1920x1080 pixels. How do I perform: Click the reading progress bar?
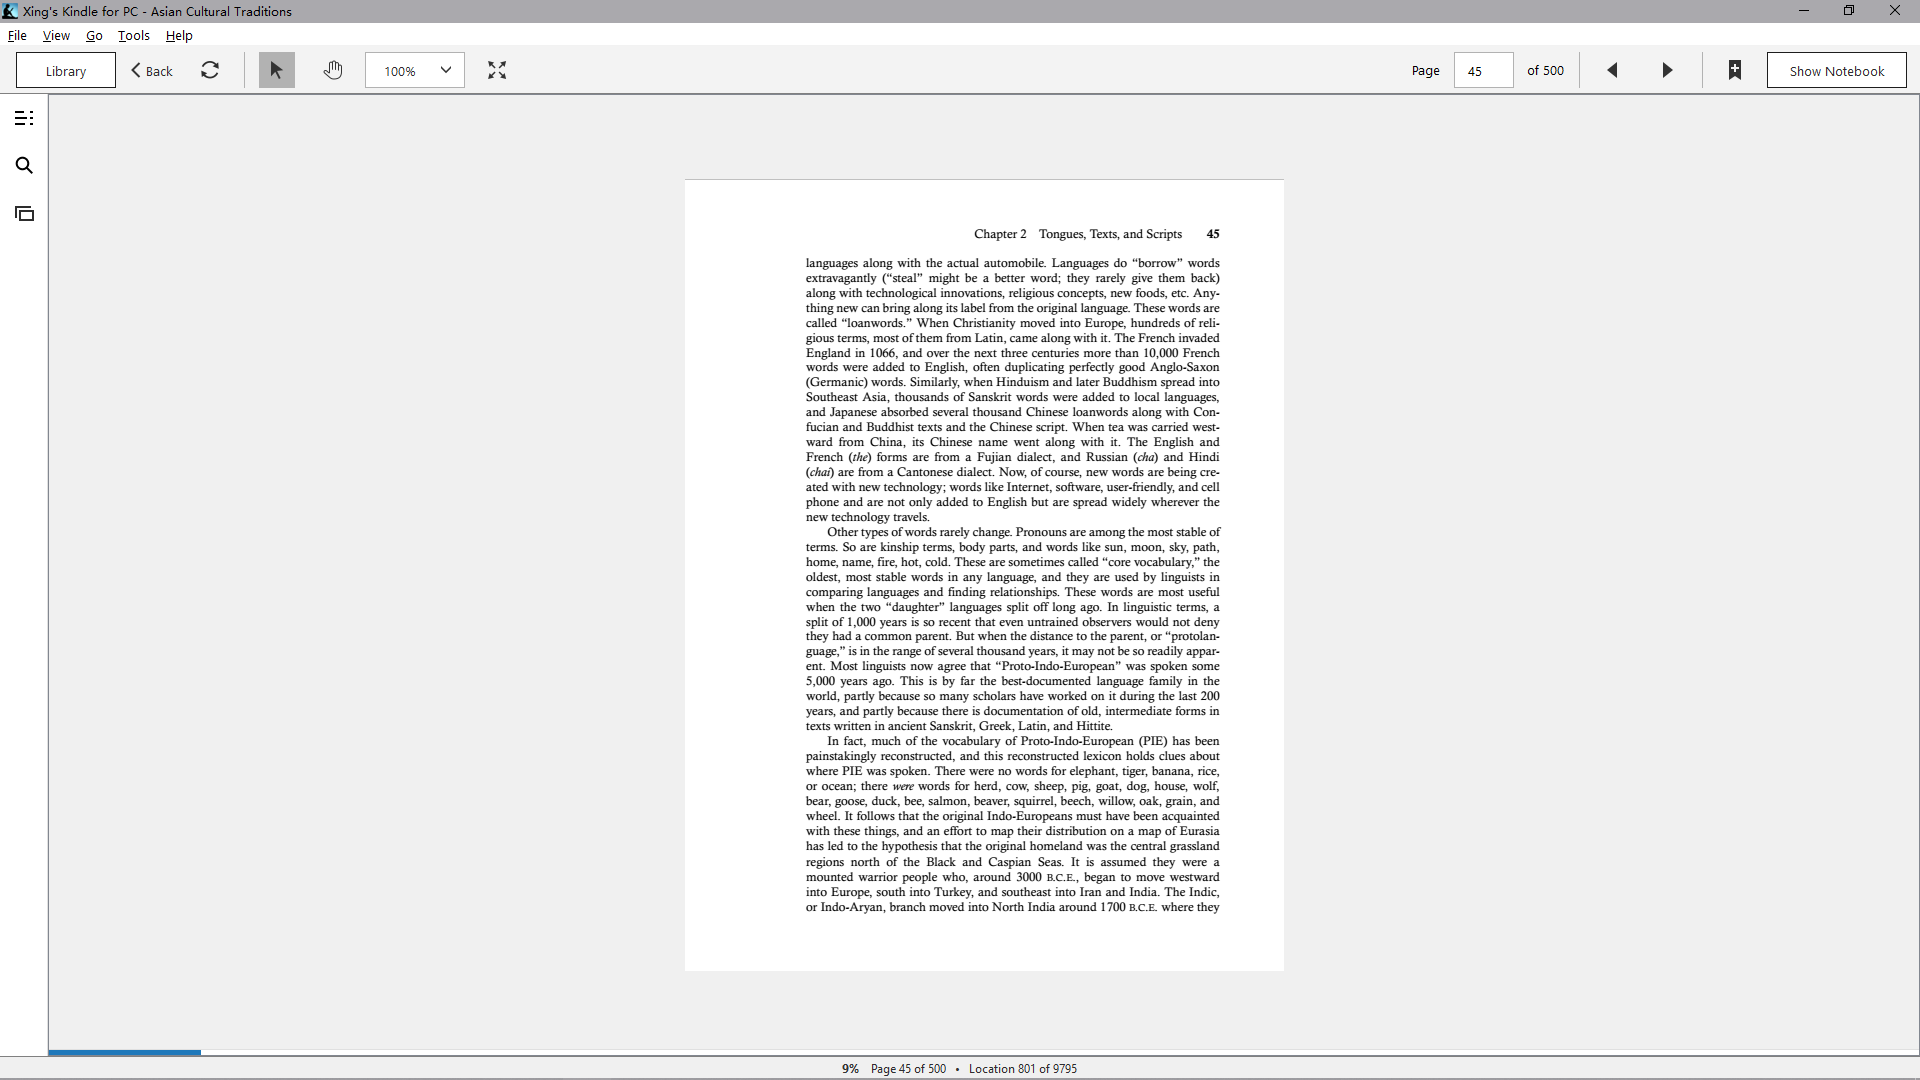coord(984,1052)
